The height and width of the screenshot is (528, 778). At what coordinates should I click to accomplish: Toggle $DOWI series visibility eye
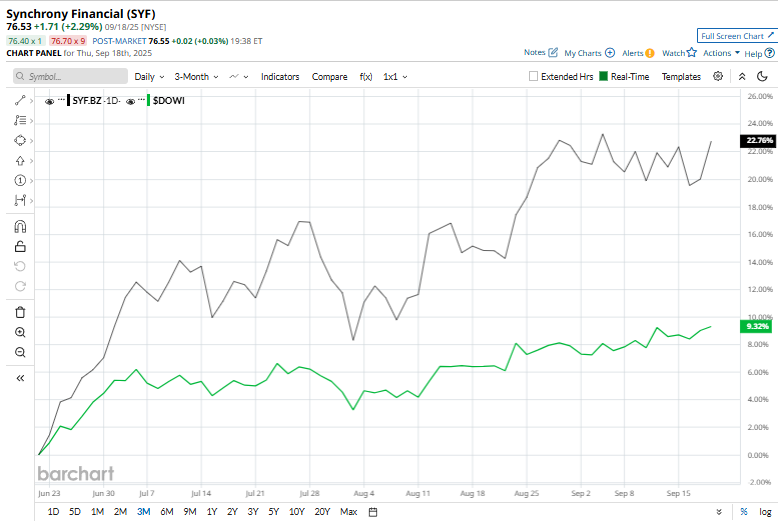[x=130, y=102]
